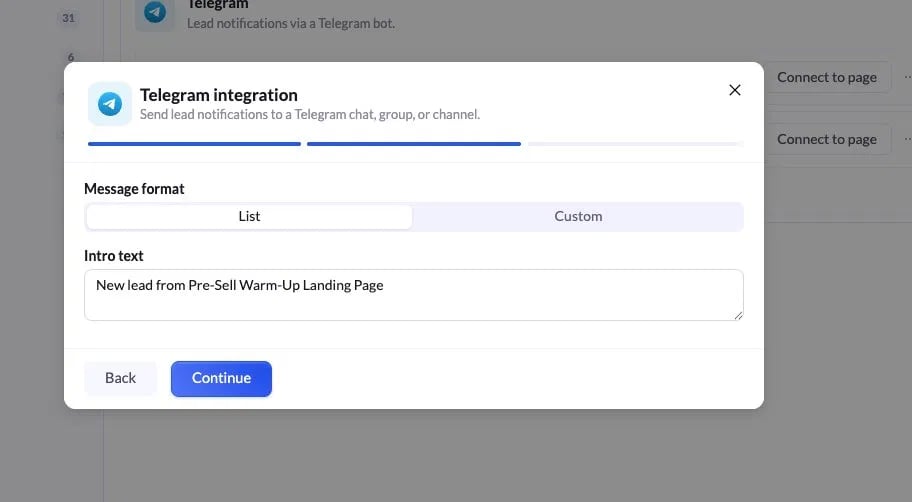The image size is (912, 502).
Task: Click 'Lead notifications via a Telegram bot.' text
Action: (291, 24)
